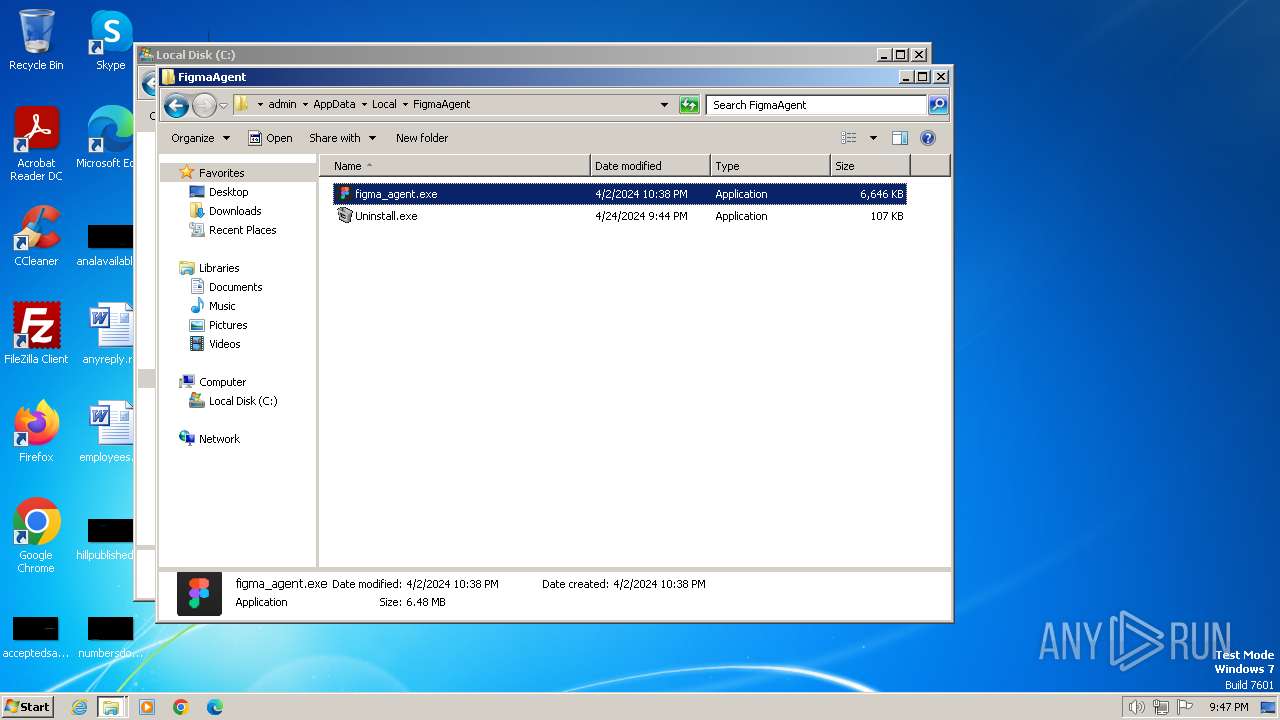Go back with the Explorer back arrow

[176, 105]
